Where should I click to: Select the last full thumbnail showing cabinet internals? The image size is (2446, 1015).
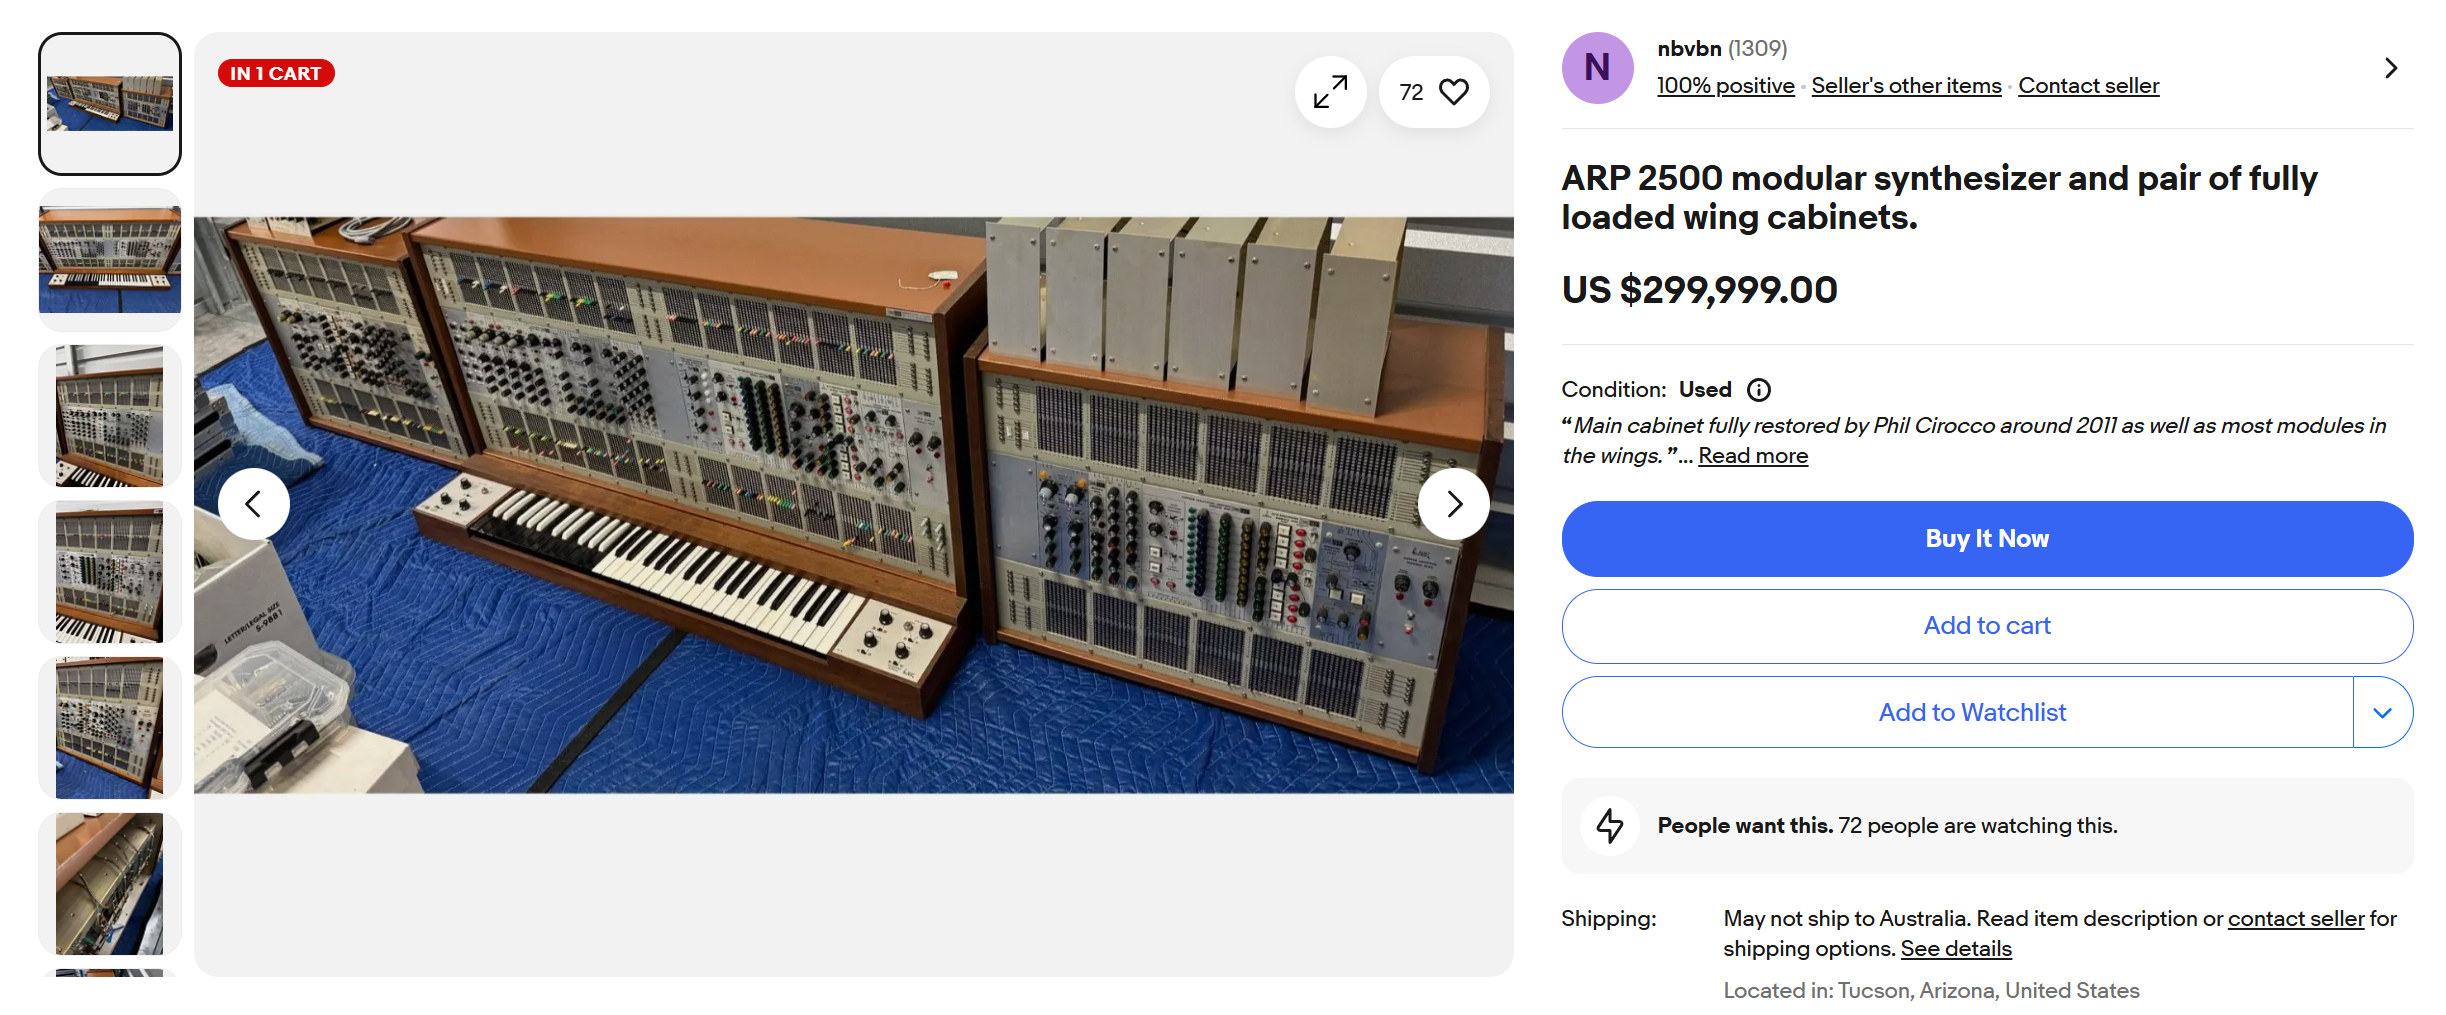click(110, 884)
